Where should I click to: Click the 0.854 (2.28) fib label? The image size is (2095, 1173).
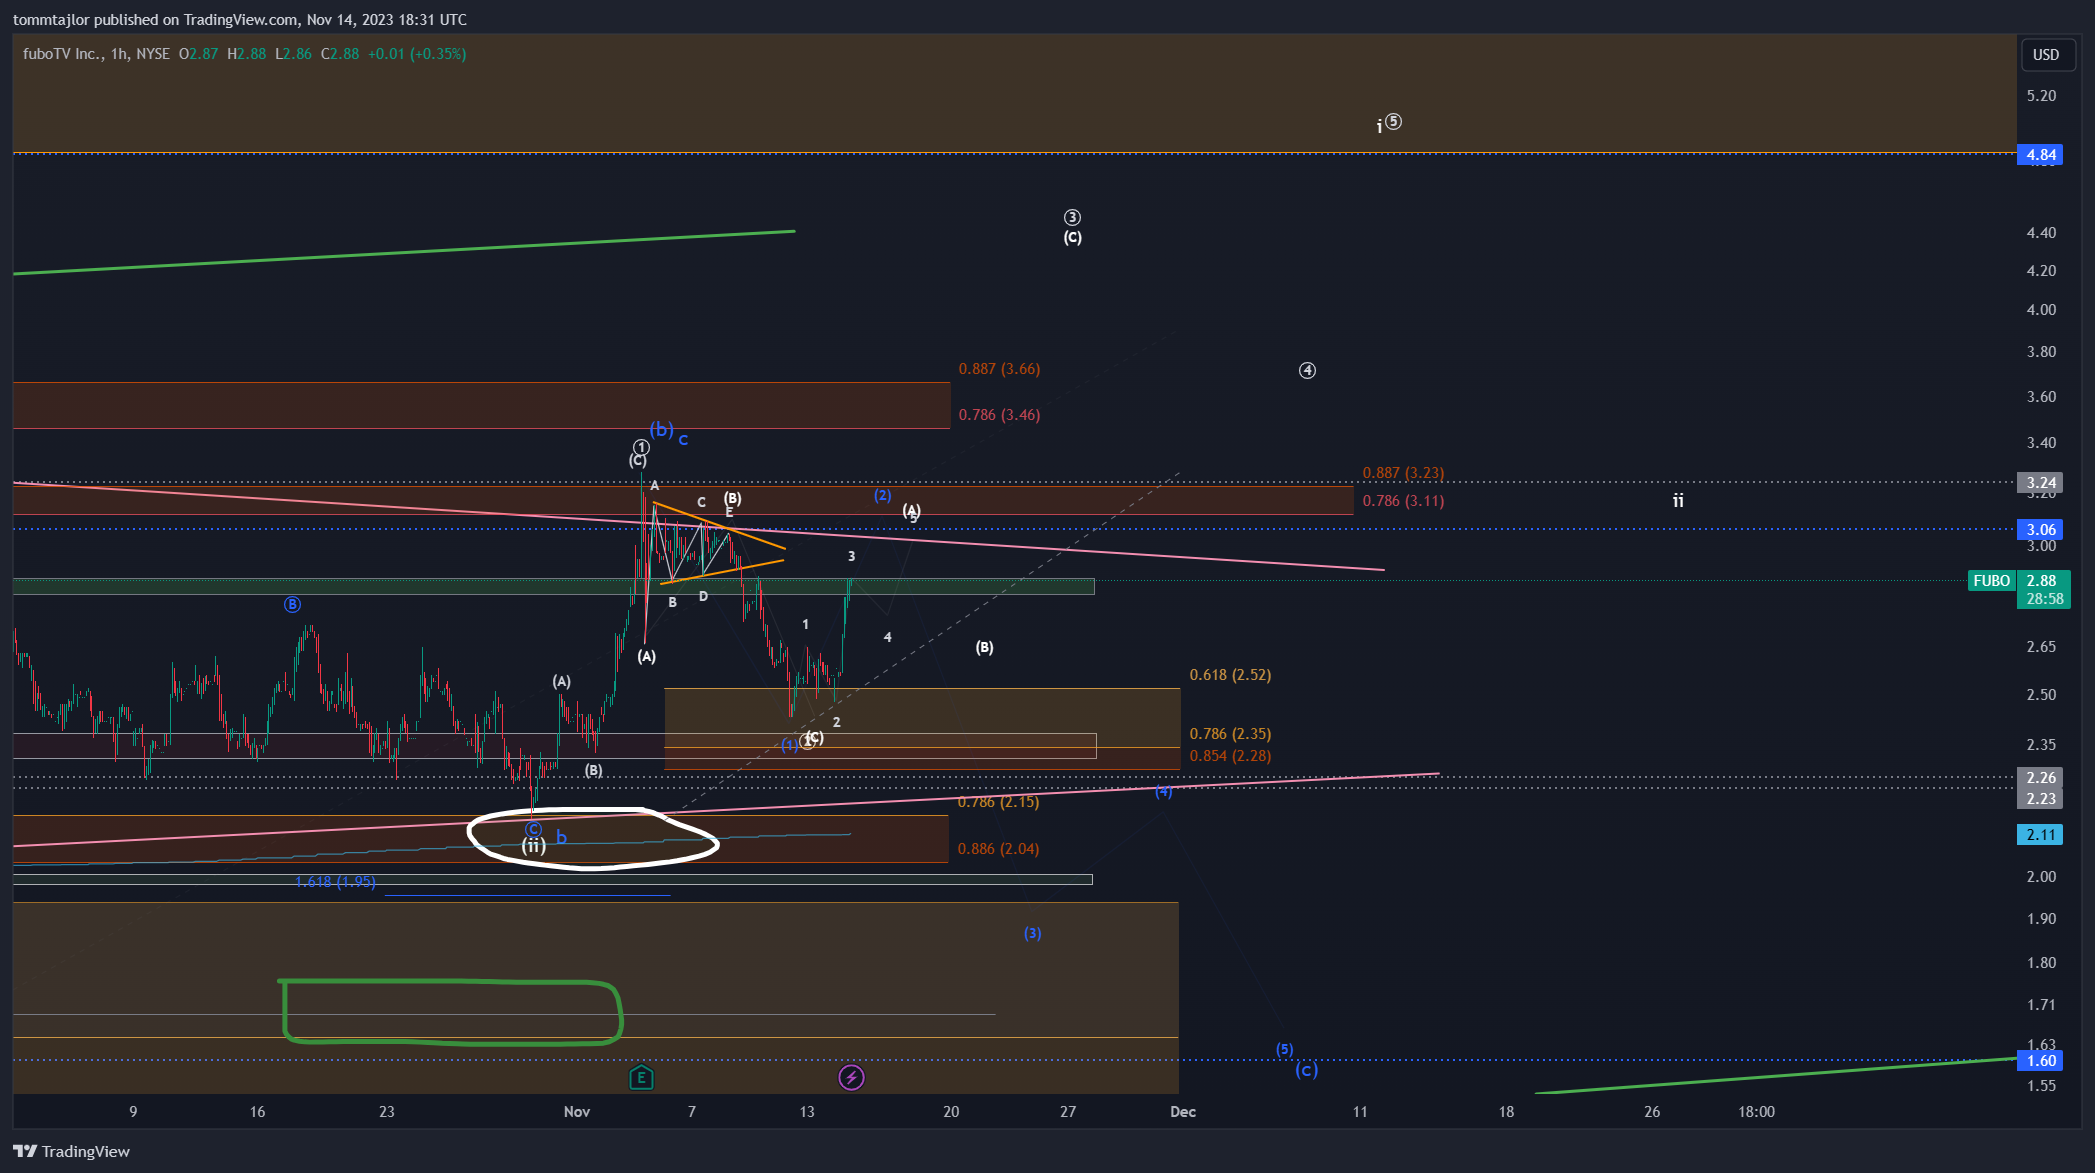click(1230, 756)
